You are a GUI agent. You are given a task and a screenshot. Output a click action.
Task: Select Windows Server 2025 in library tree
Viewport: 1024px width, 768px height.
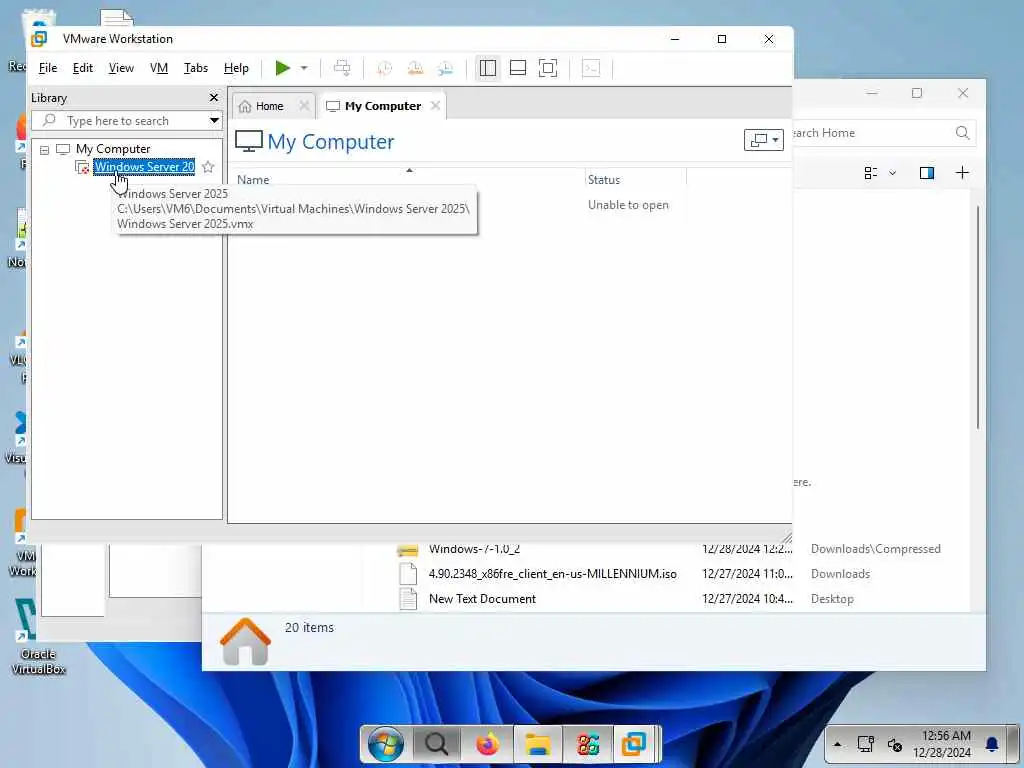[x=144, y=167]
